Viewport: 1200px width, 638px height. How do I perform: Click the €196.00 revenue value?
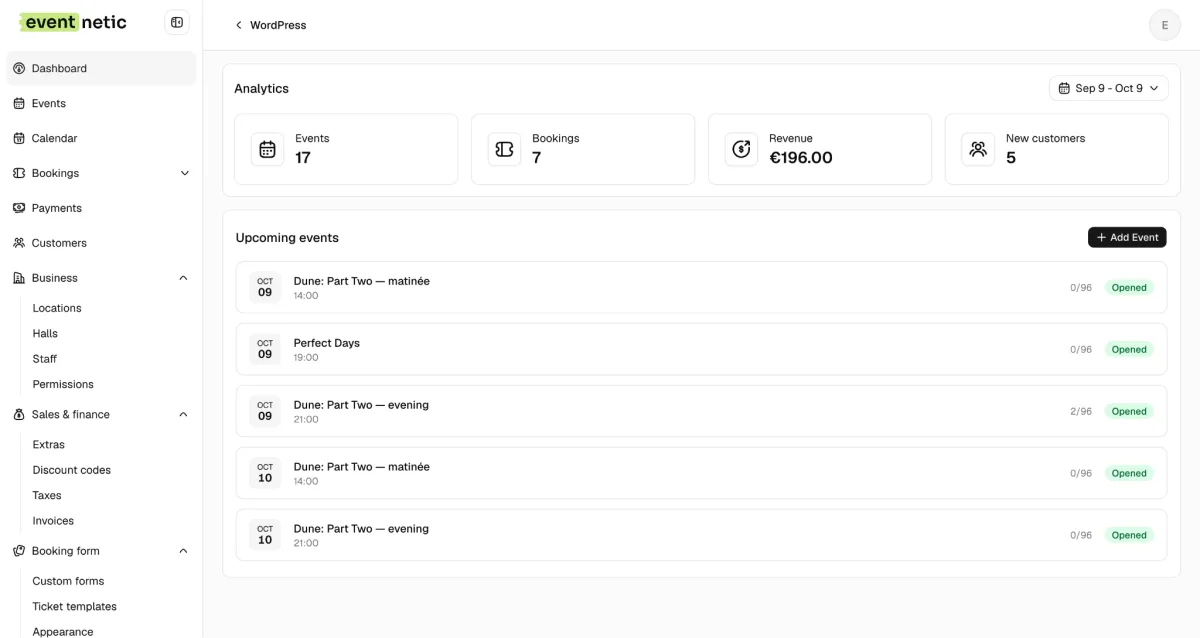point(801,158)
